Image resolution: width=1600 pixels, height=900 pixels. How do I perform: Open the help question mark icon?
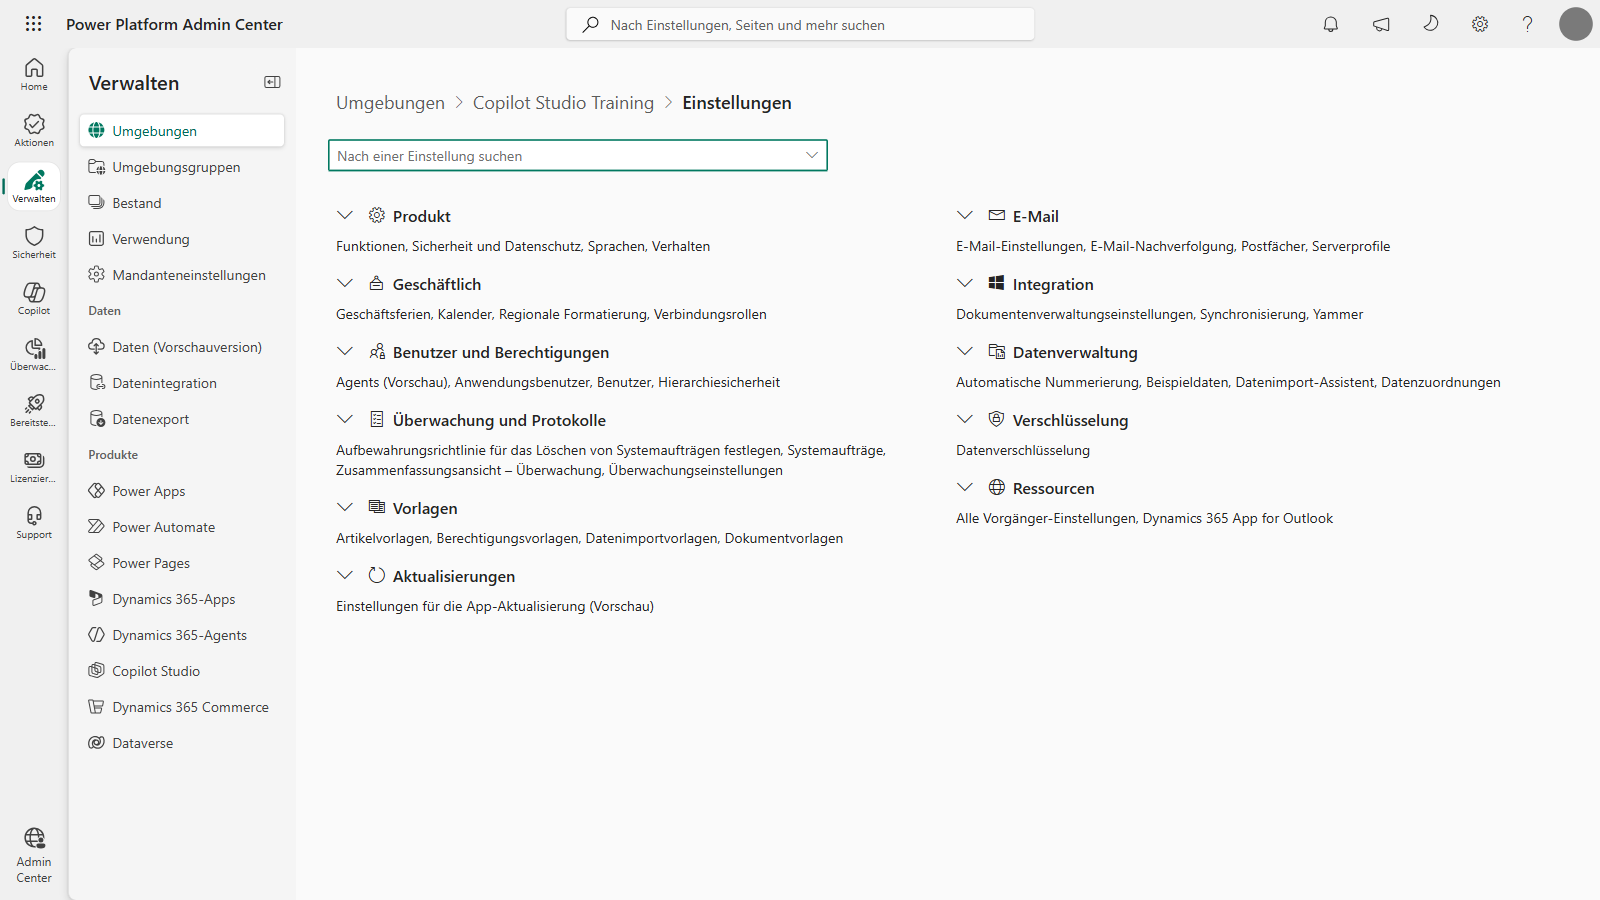pyautogui.click(x=1527, y=24)
